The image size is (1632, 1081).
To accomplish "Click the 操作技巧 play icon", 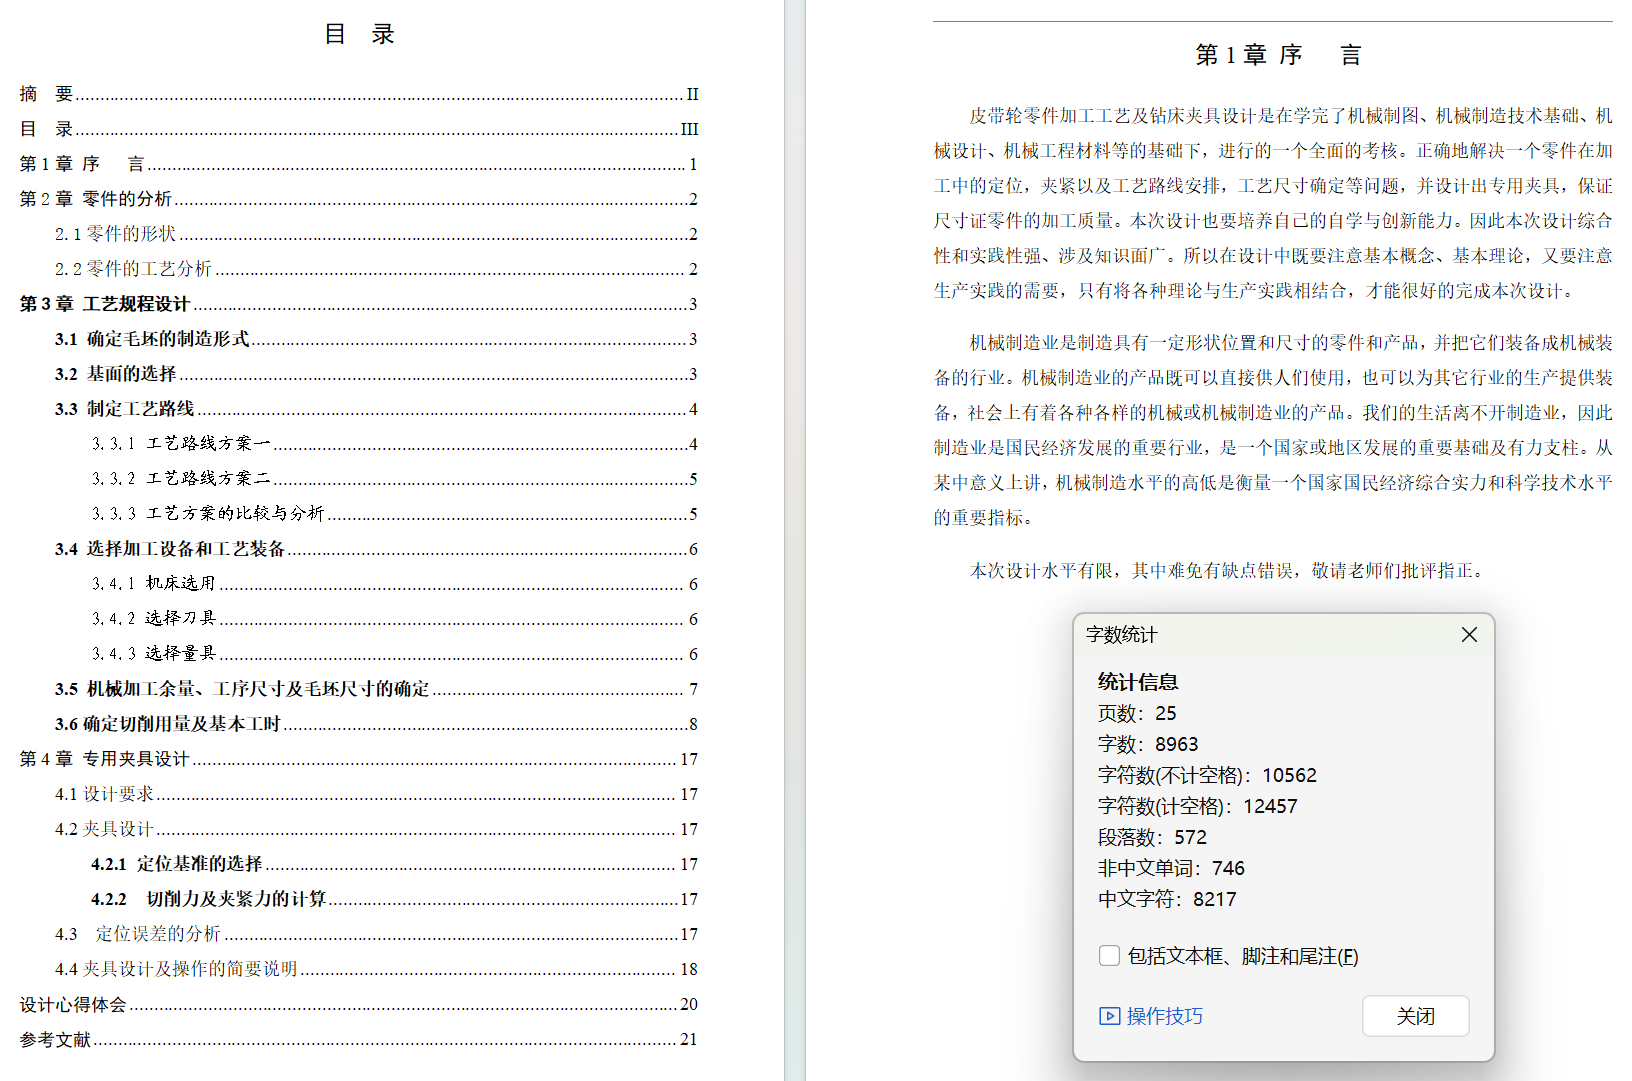I will coord(1109,1016).
